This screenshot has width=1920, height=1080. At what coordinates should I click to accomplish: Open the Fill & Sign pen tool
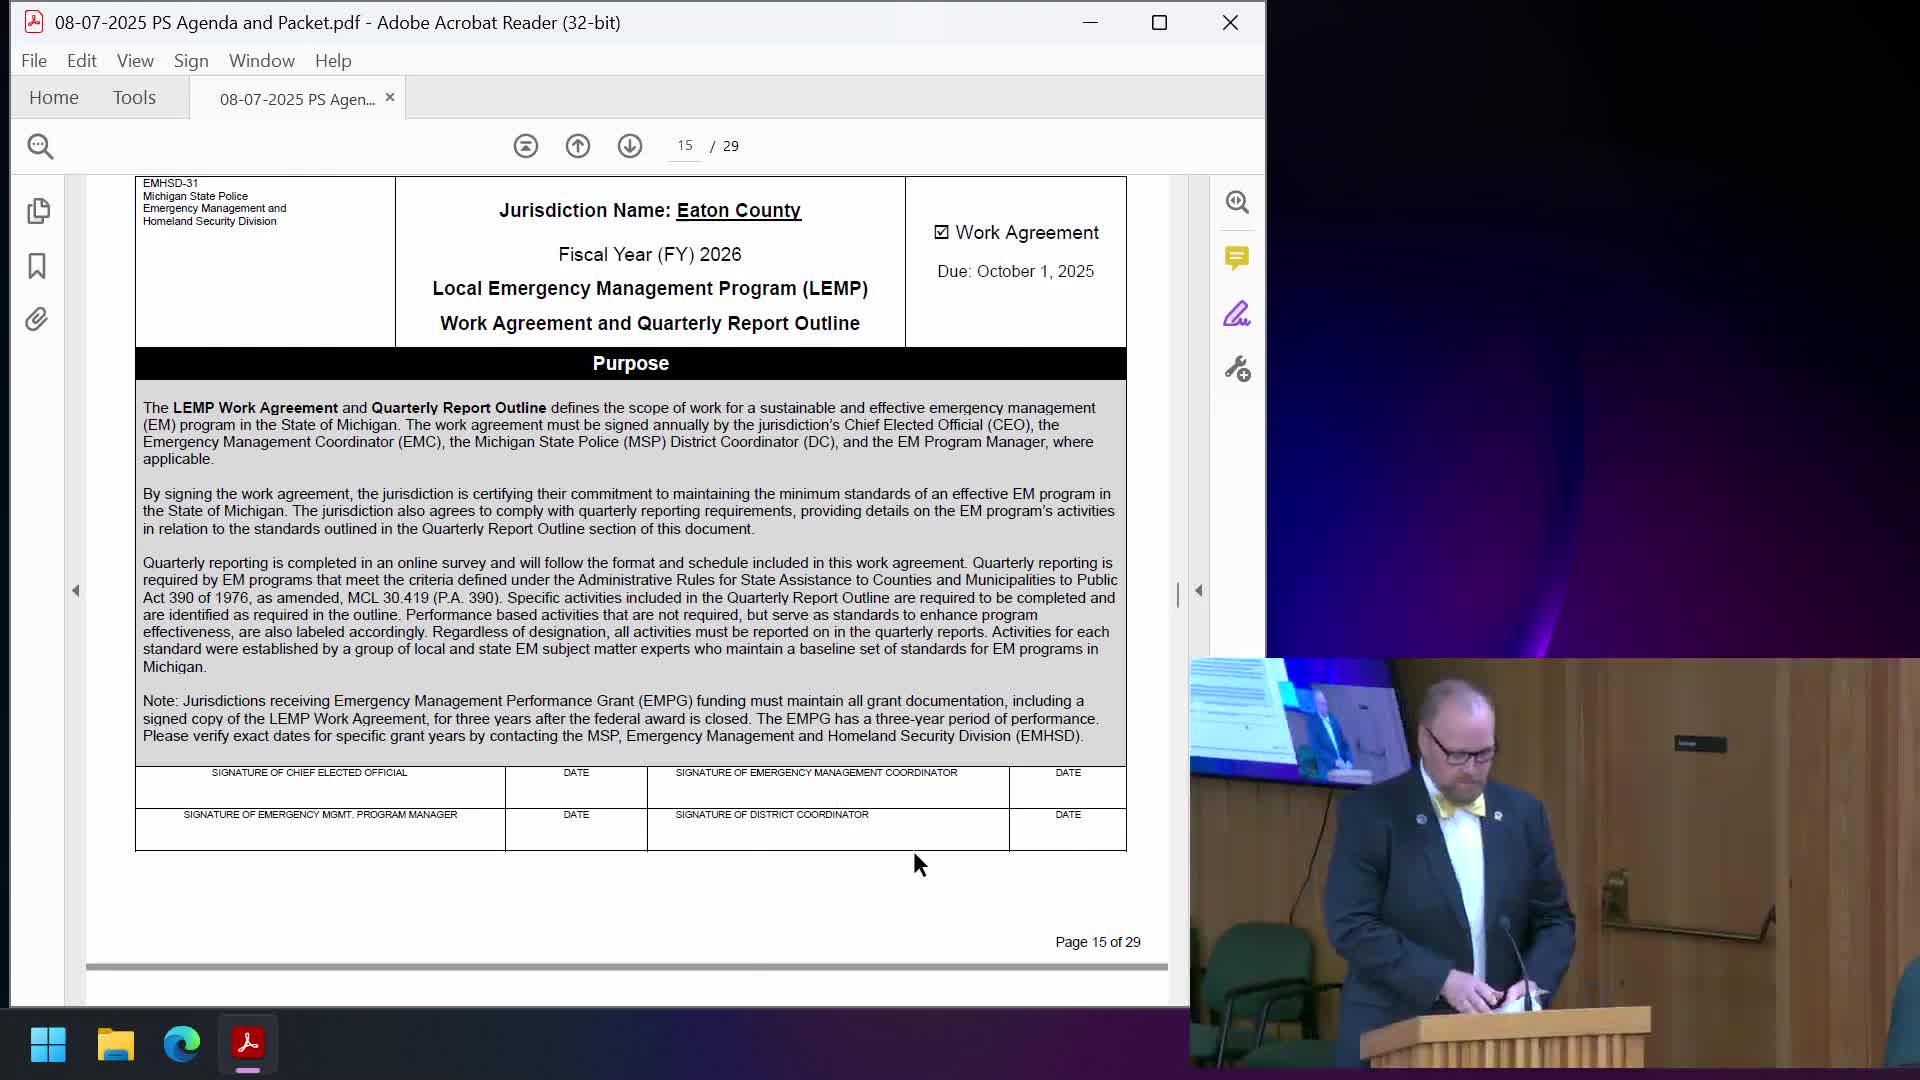point(1237,314)
